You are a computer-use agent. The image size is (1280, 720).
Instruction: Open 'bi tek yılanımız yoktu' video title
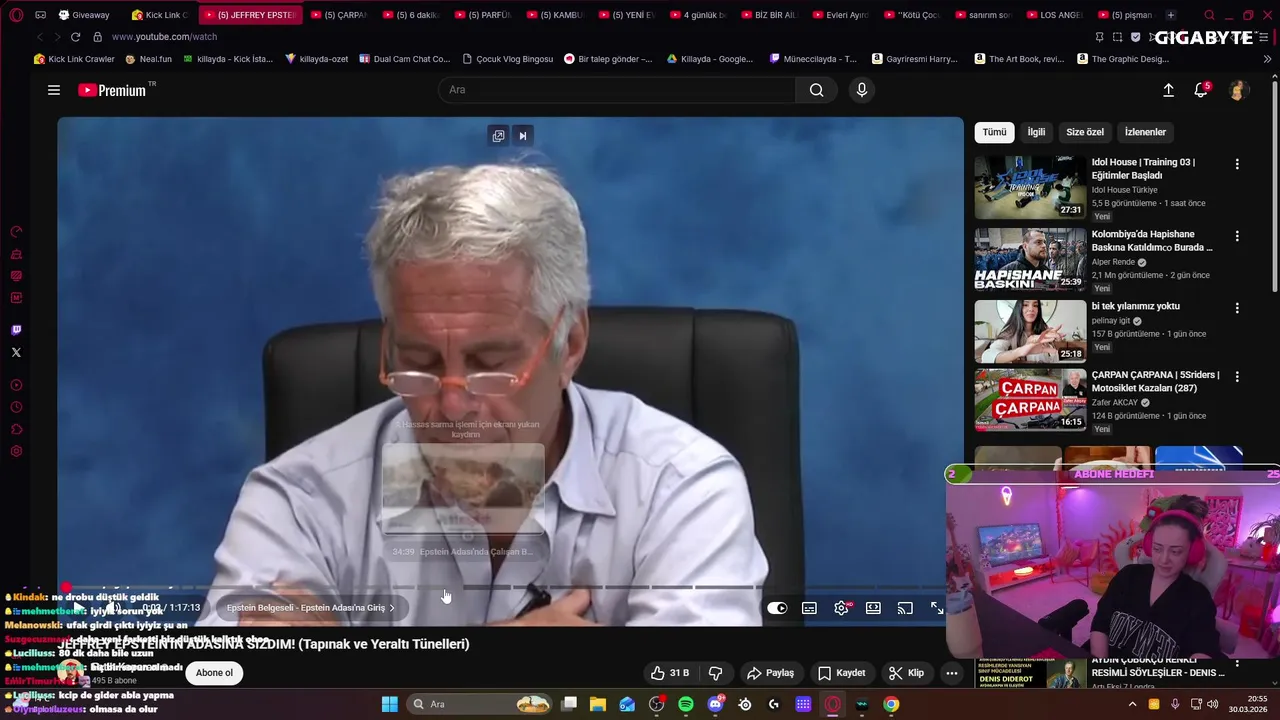[1135, 306]
